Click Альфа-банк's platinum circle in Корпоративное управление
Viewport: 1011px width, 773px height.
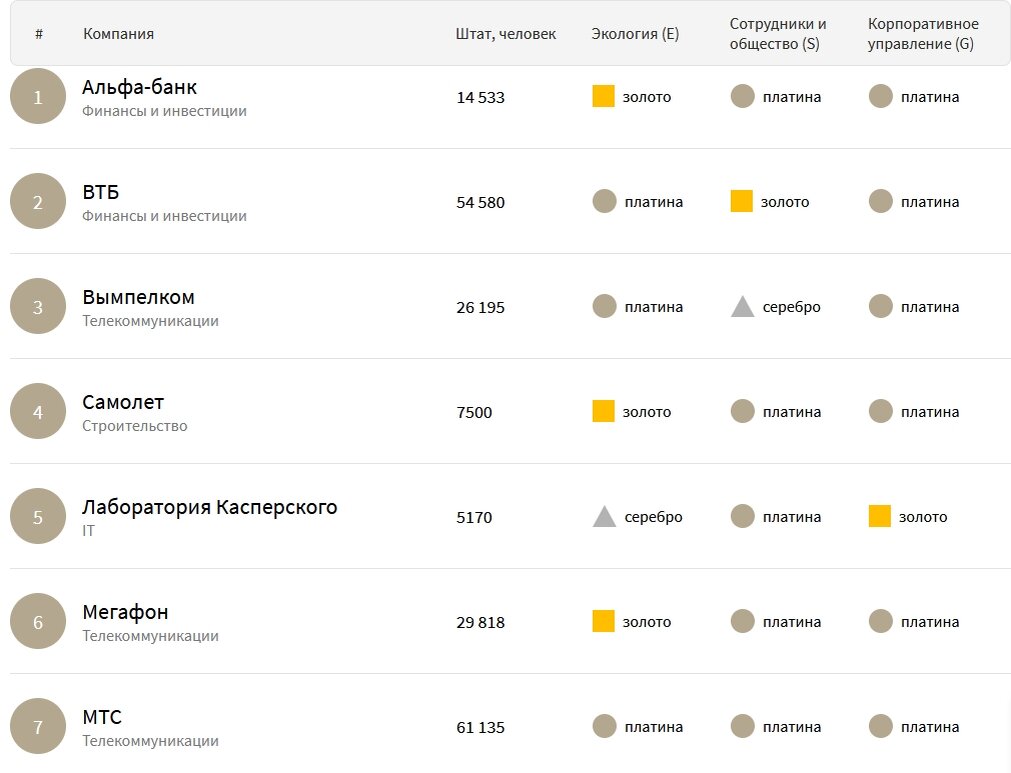click(881, 96)
